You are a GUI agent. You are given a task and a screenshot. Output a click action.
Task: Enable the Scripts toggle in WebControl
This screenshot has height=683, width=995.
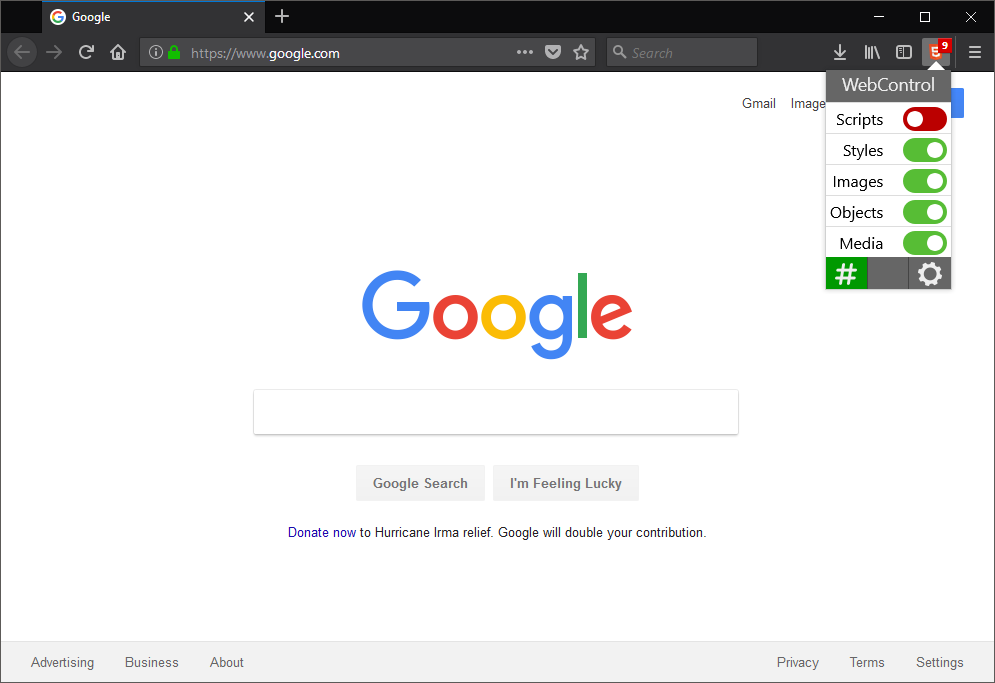[x=925, y=119]
